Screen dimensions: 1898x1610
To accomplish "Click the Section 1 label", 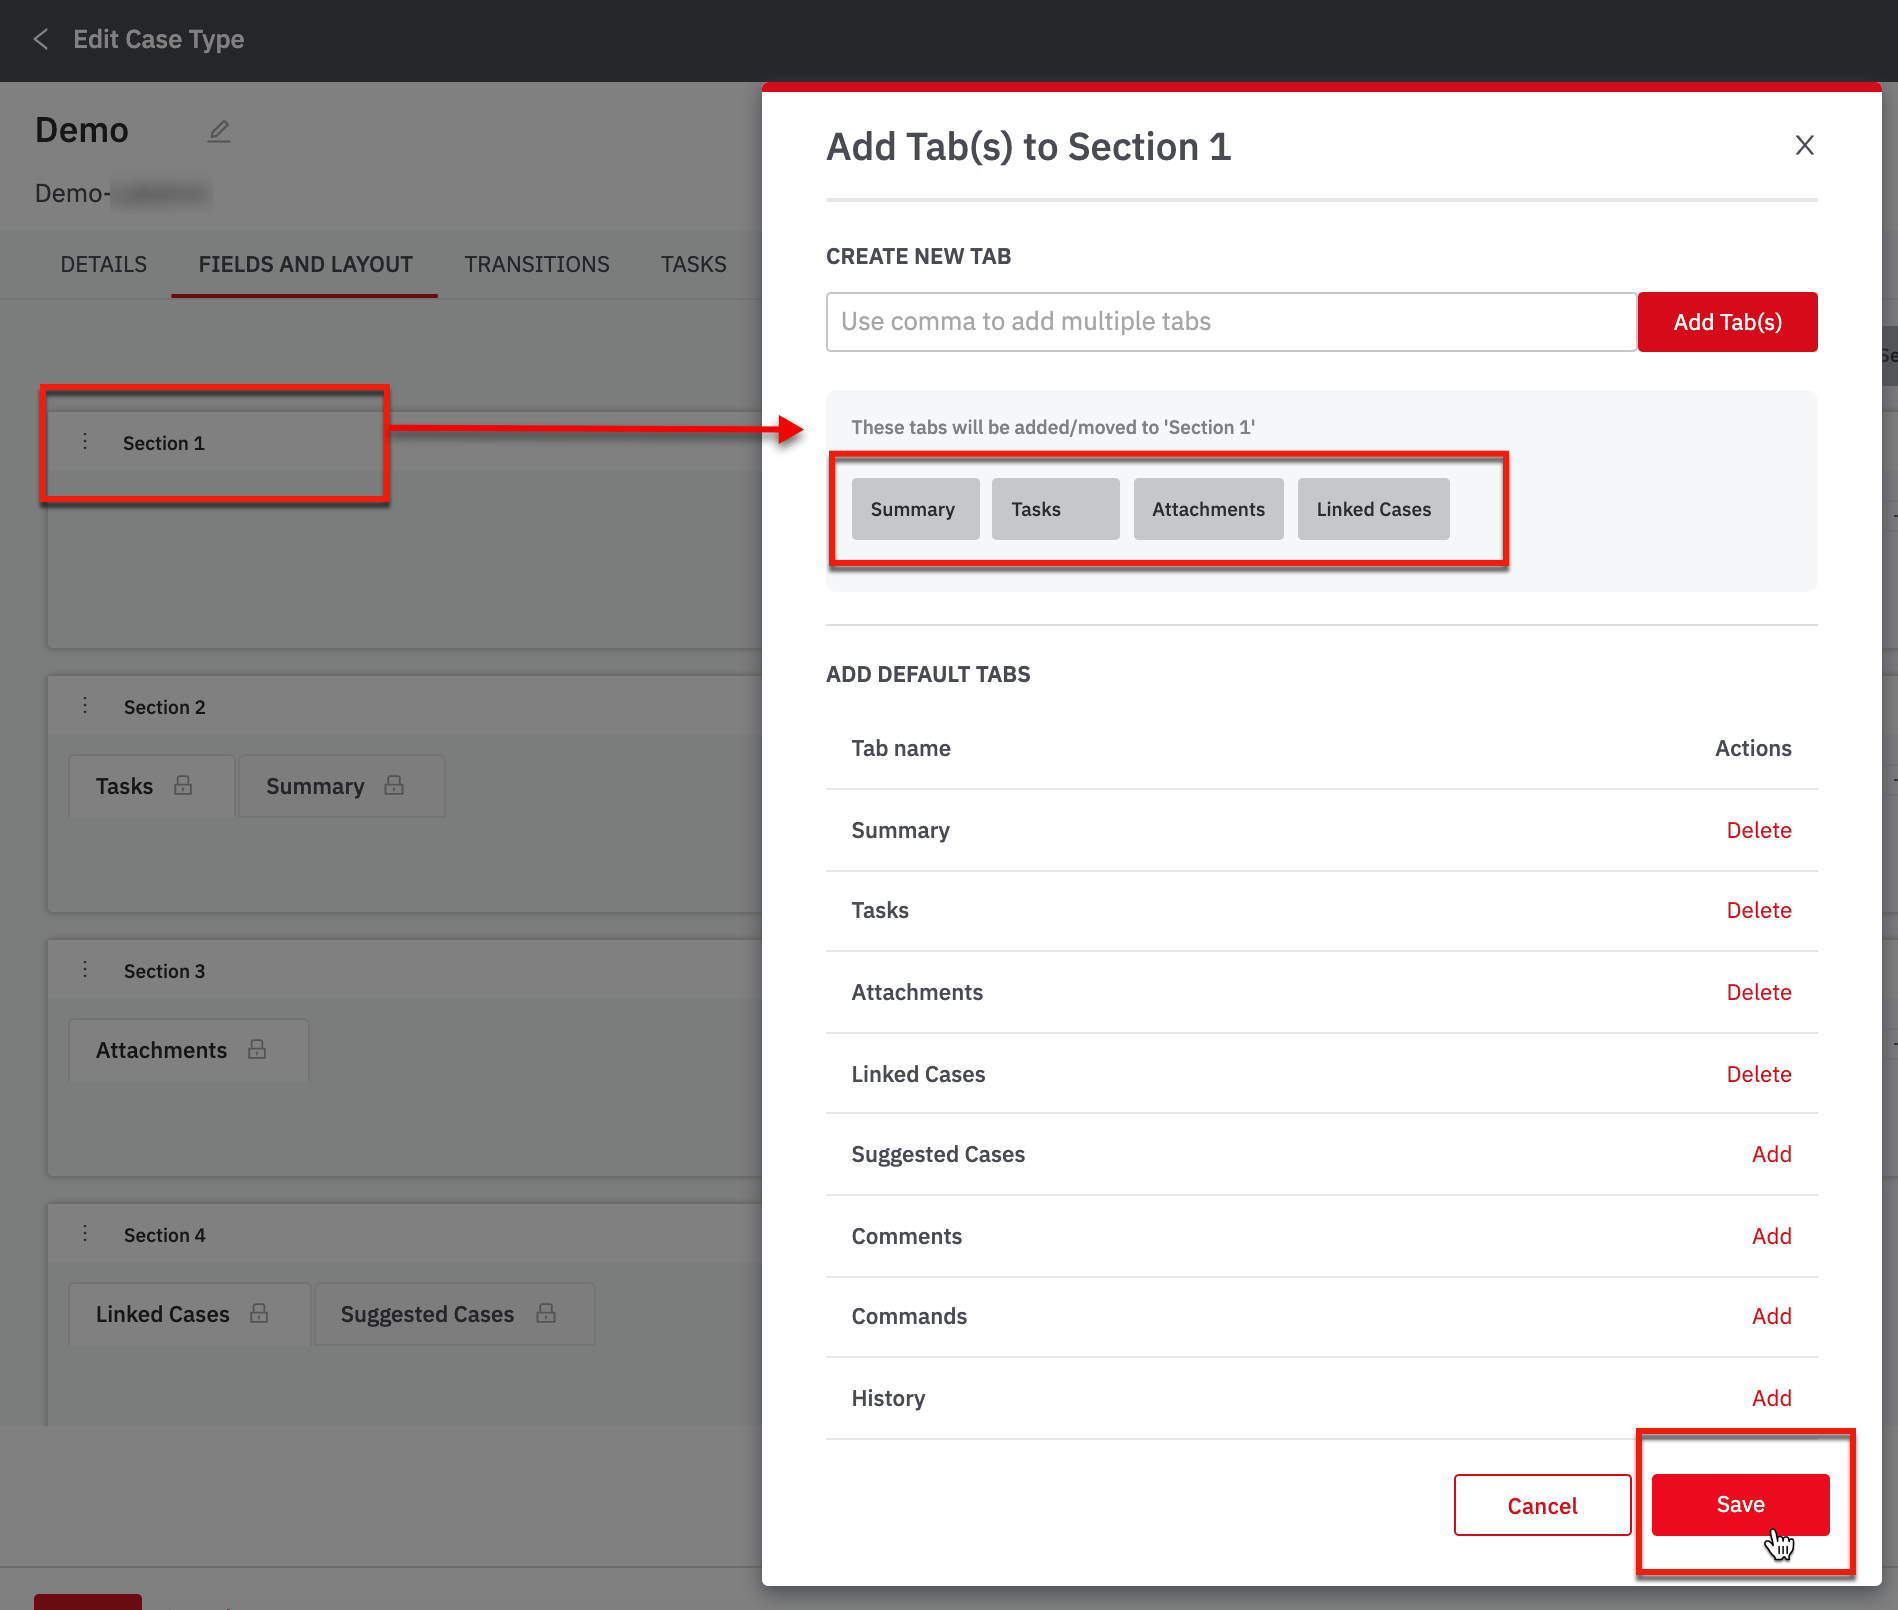I will 164,443.
